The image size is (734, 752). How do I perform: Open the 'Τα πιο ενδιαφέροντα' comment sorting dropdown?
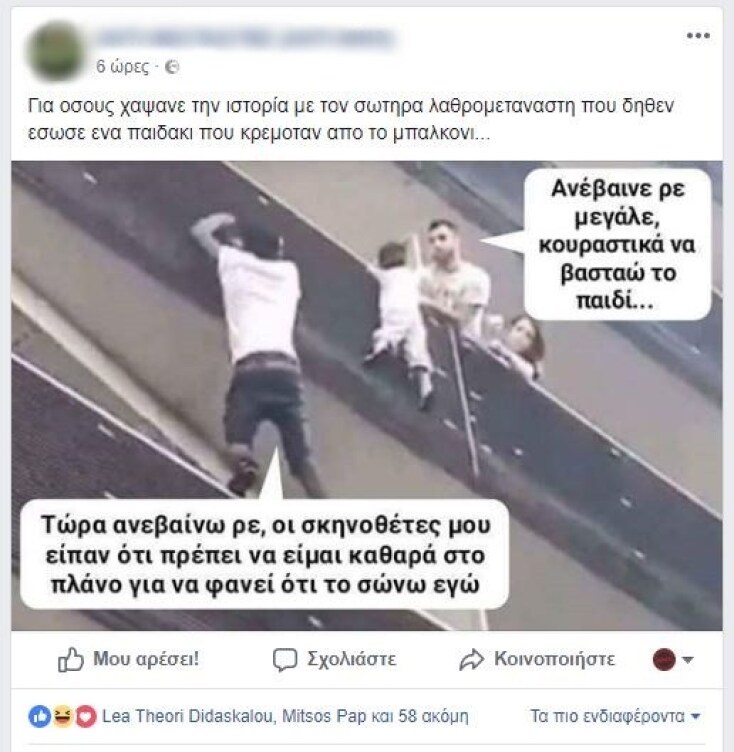pyautogui.click(x=615, y=717)
